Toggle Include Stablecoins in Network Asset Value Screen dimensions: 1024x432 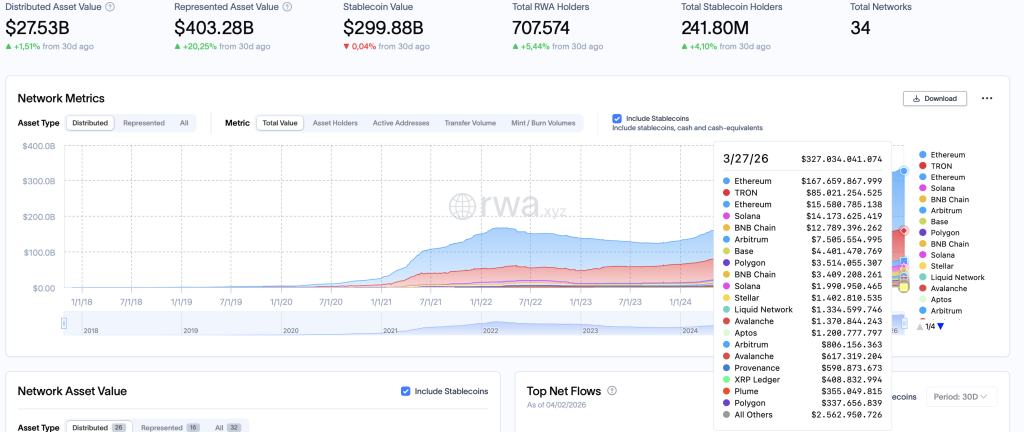click(406, 392)
